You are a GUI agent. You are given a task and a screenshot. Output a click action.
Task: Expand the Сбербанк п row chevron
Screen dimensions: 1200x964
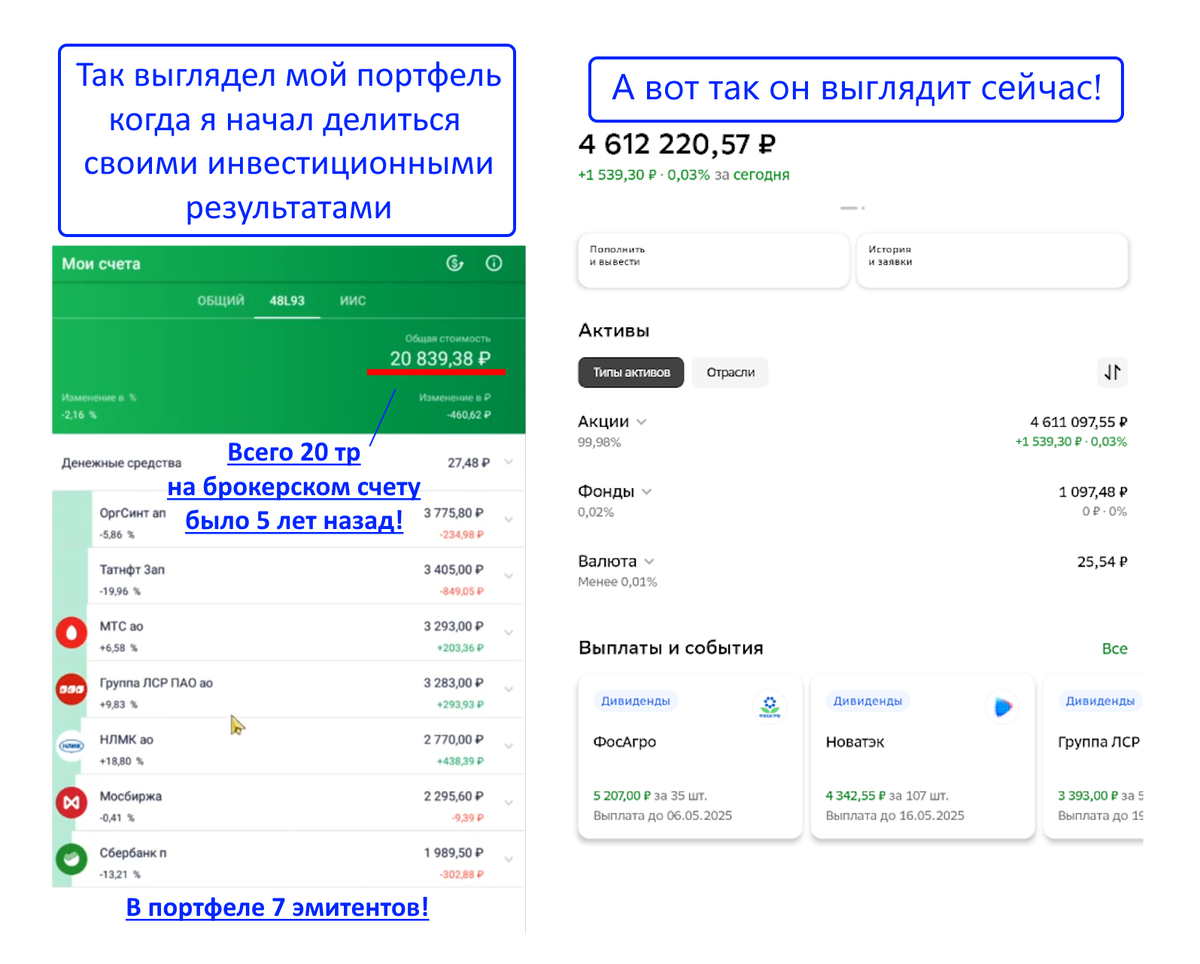(509, 861)
